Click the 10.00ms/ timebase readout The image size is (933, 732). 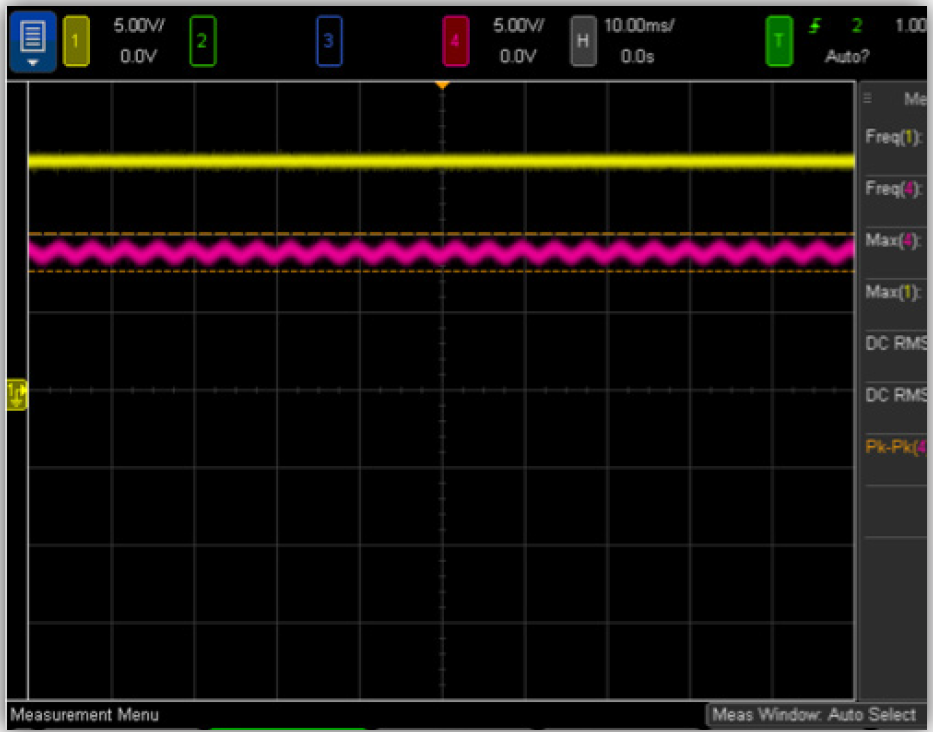tap(638, 26)
